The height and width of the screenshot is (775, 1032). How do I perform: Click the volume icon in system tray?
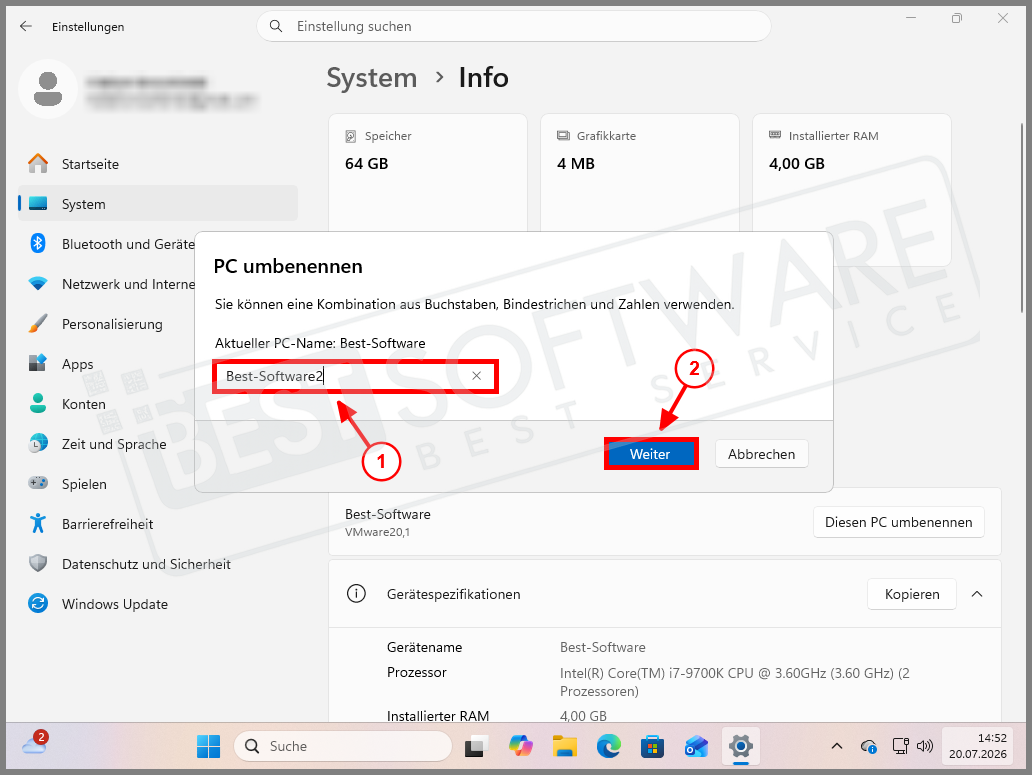pyautogui.click(x=925, y=746)
